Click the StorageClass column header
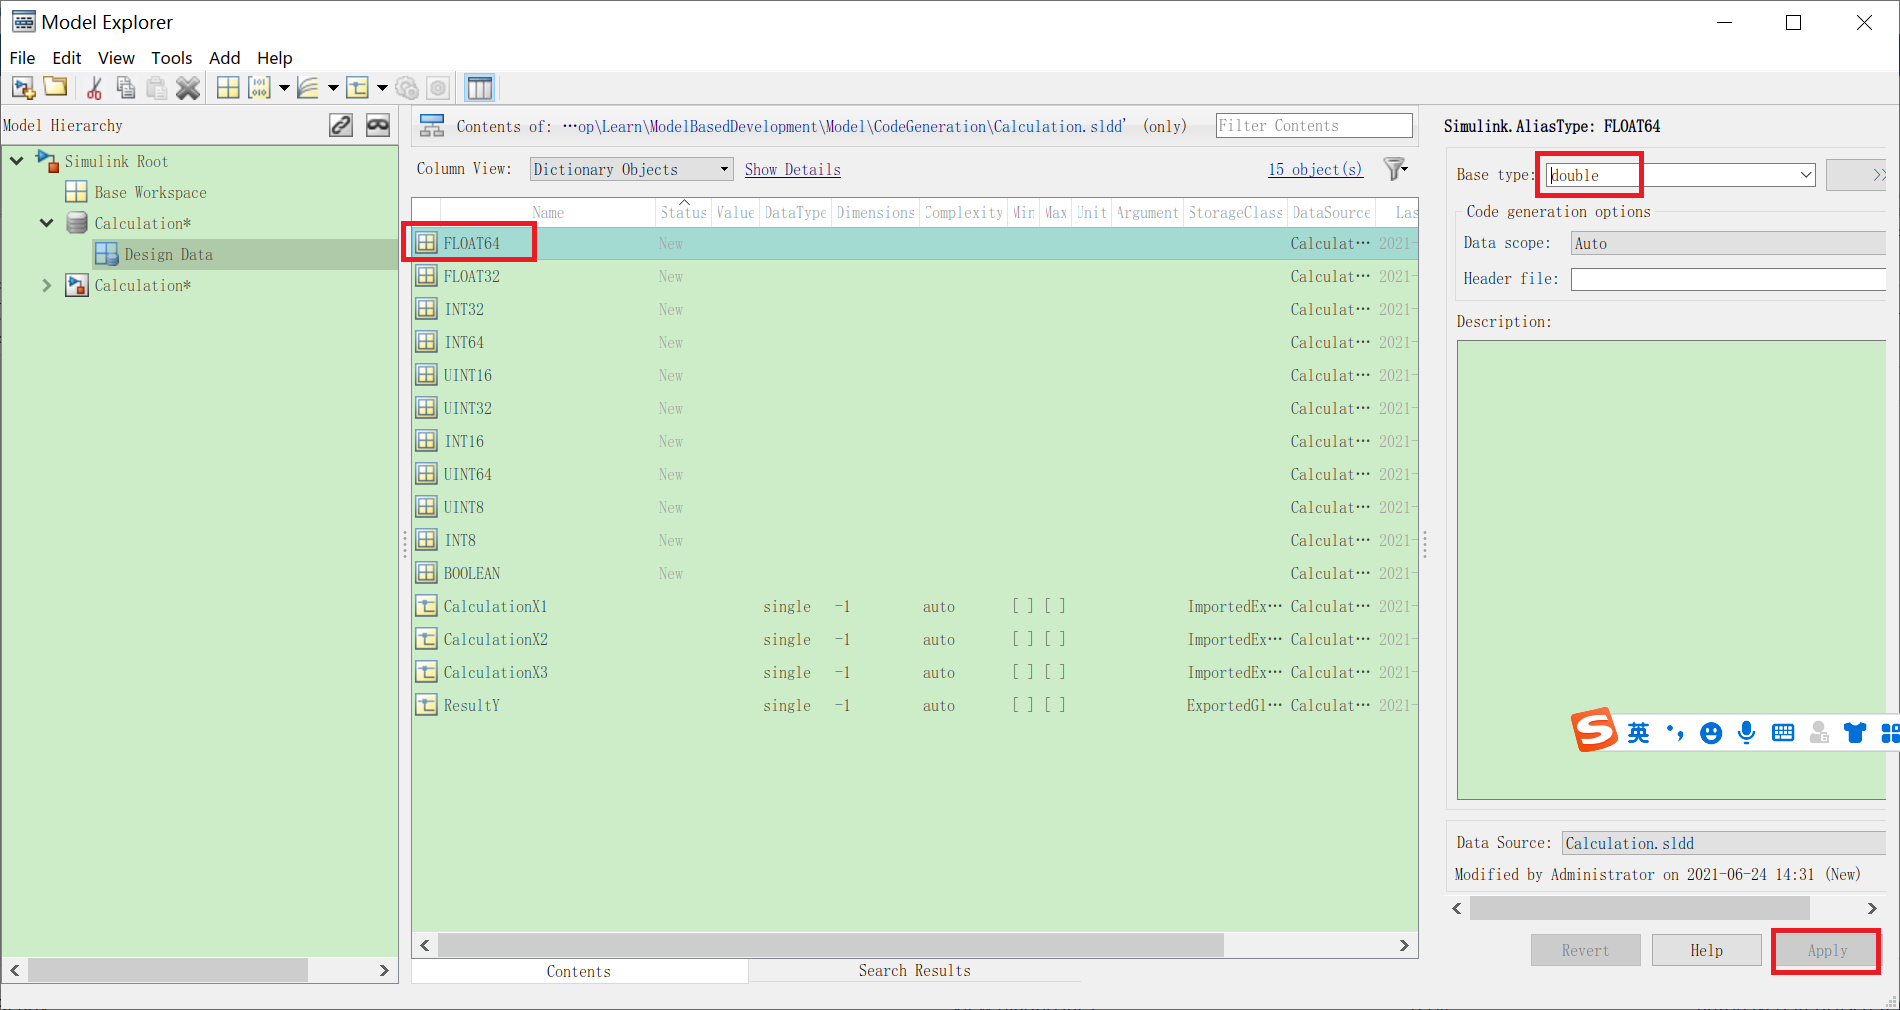 pyautogui.click(x=1235, y=212)
